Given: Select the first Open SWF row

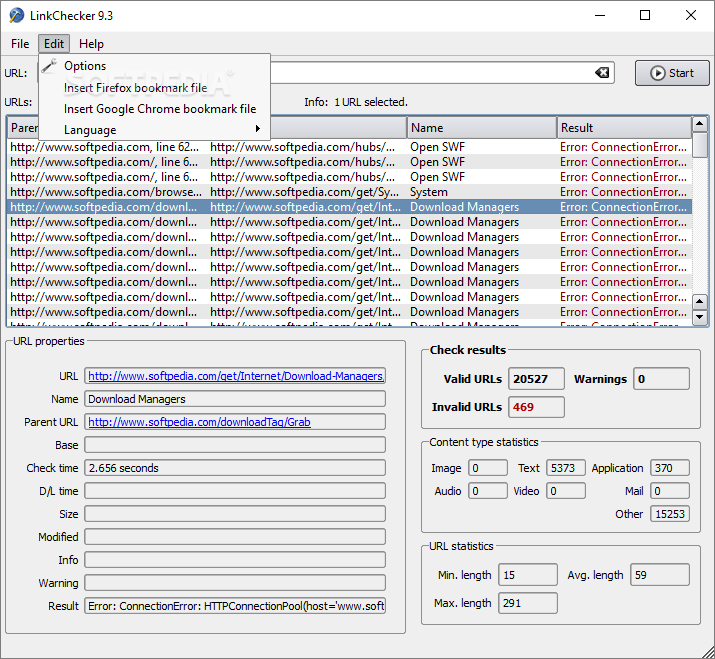Looking at the screenshot, I should (x=349, y=147).
